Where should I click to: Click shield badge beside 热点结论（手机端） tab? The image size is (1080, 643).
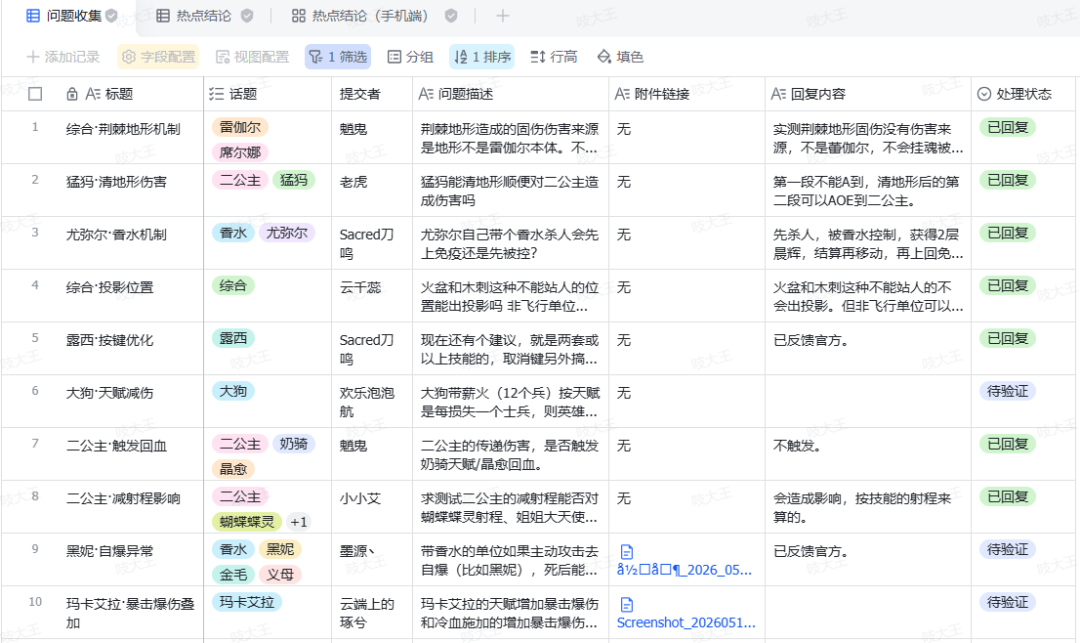pyautogui.click(x=451, y=15)
